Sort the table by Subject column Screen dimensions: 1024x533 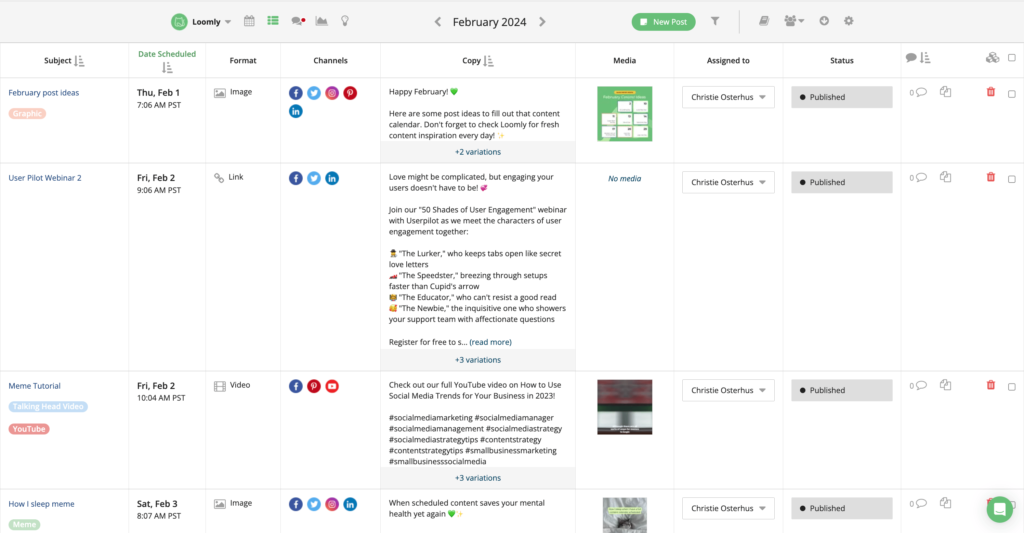(x=79, y=61)
